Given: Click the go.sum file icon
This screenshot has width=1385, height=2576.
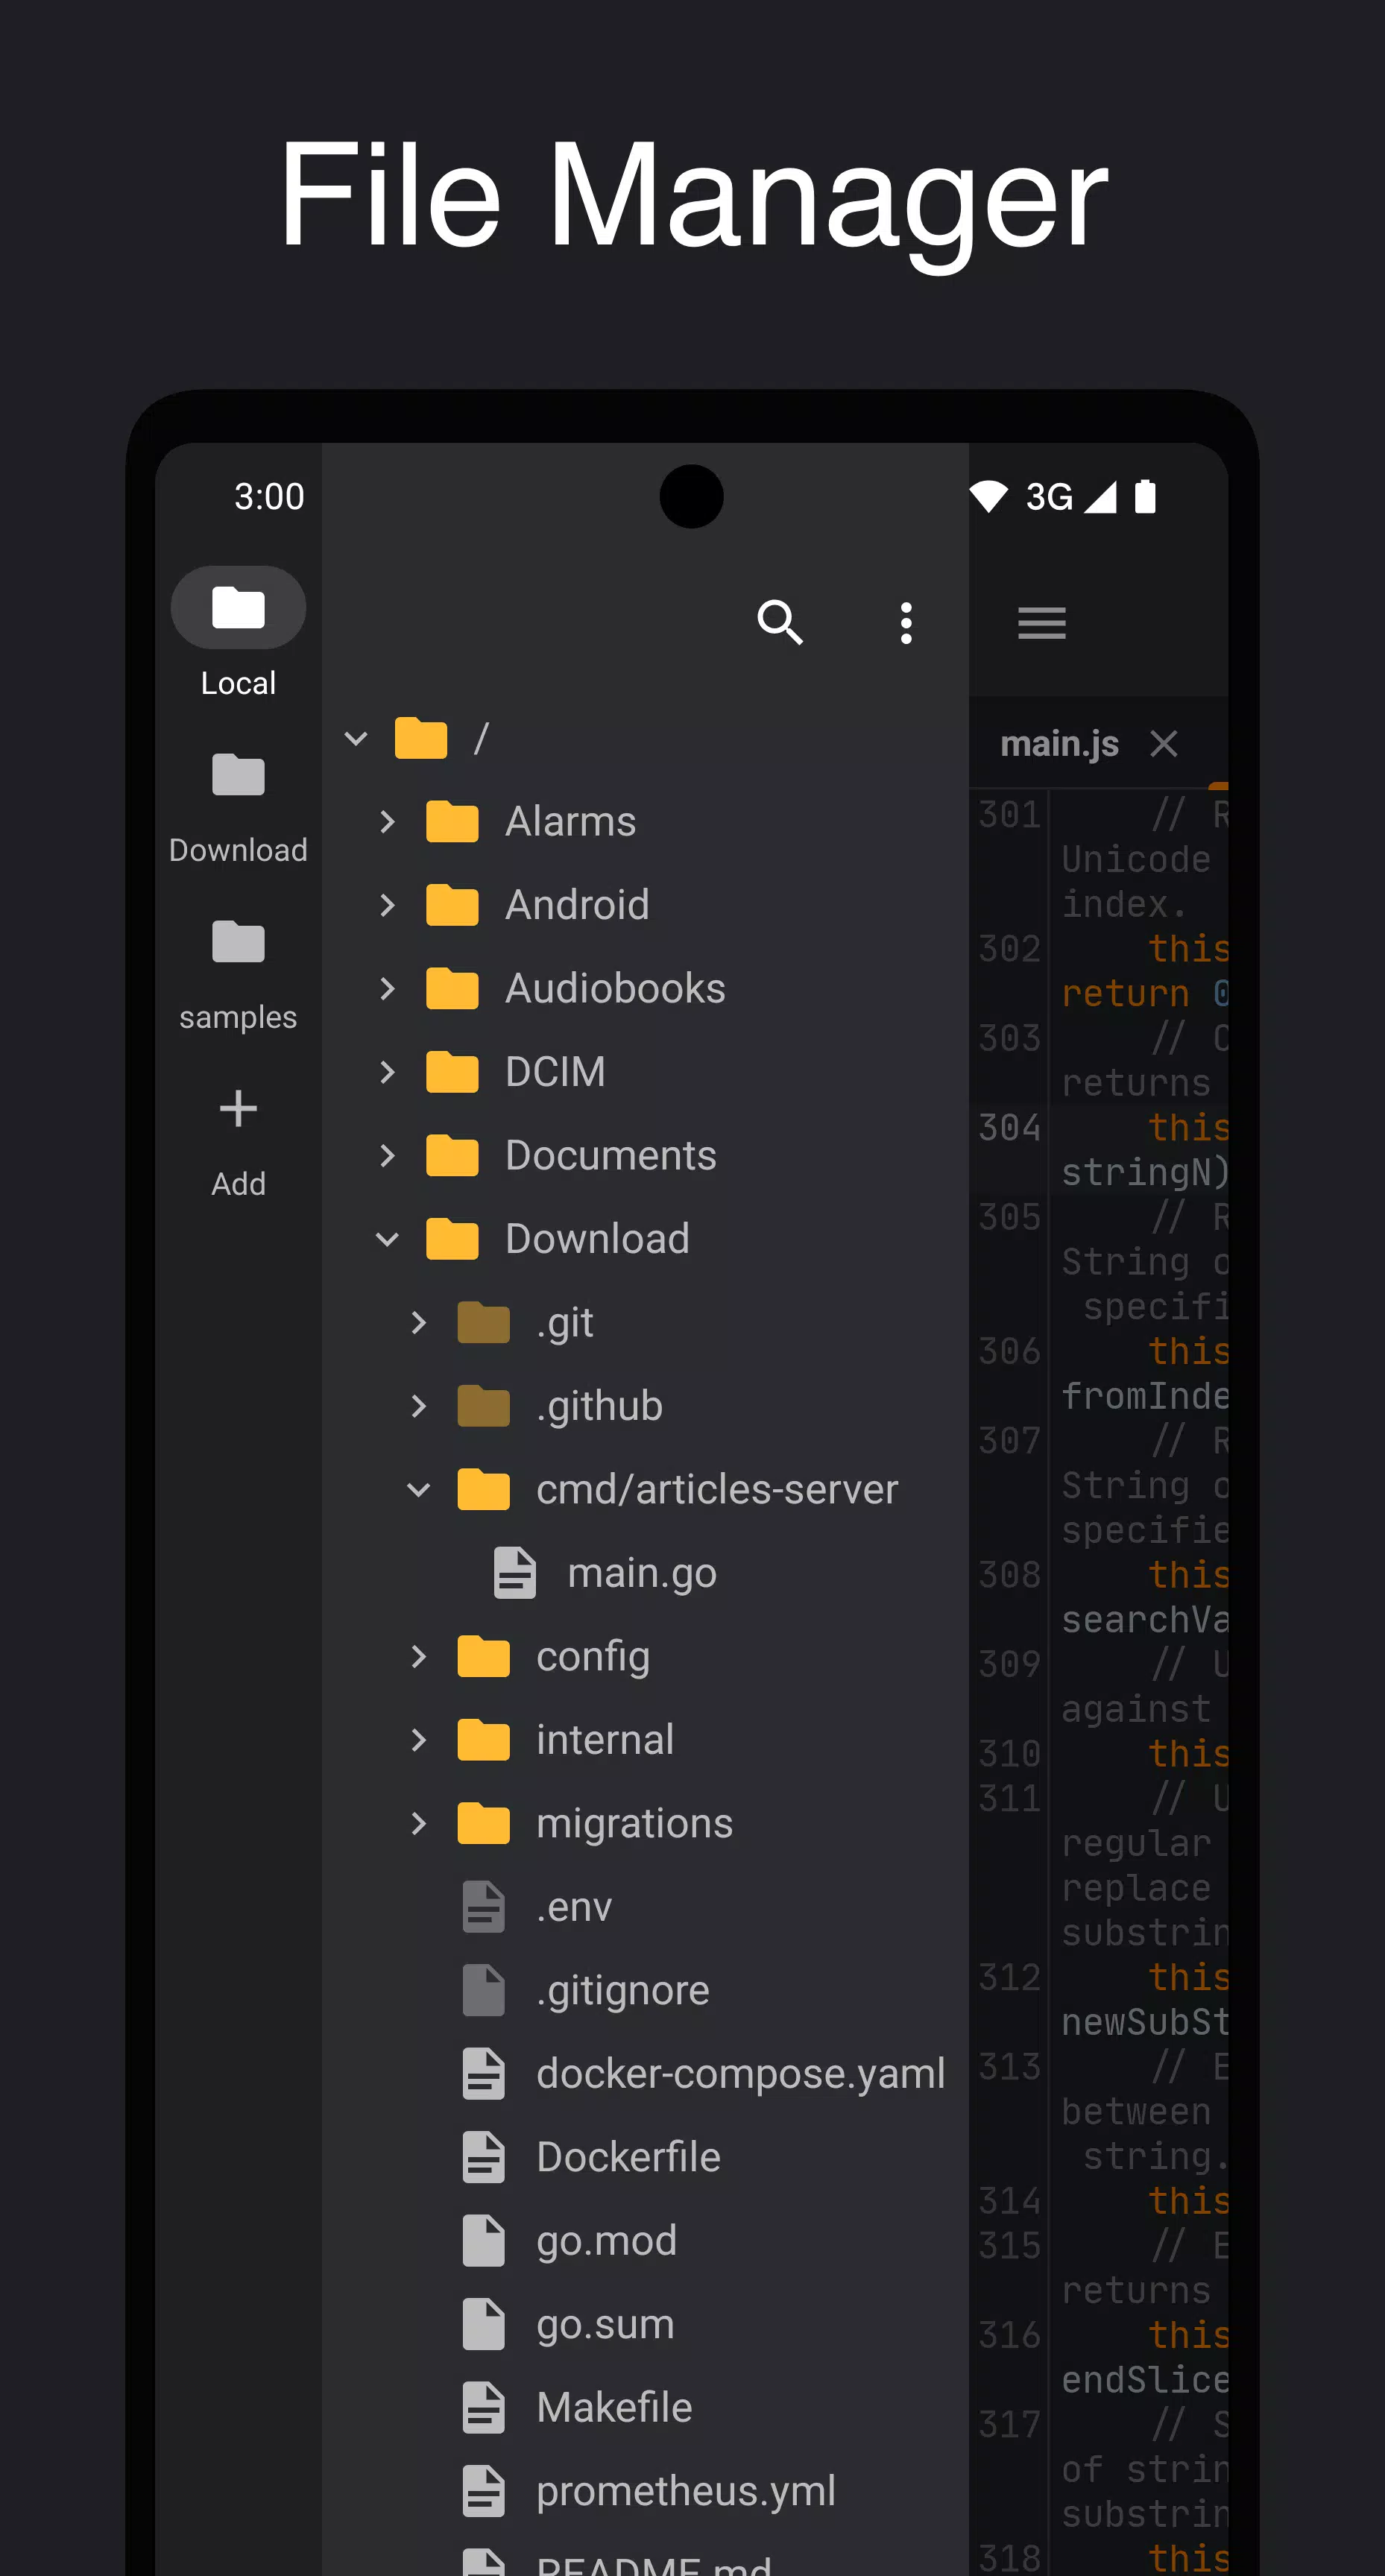Looking at the screenshot, I should [484, 2324].
